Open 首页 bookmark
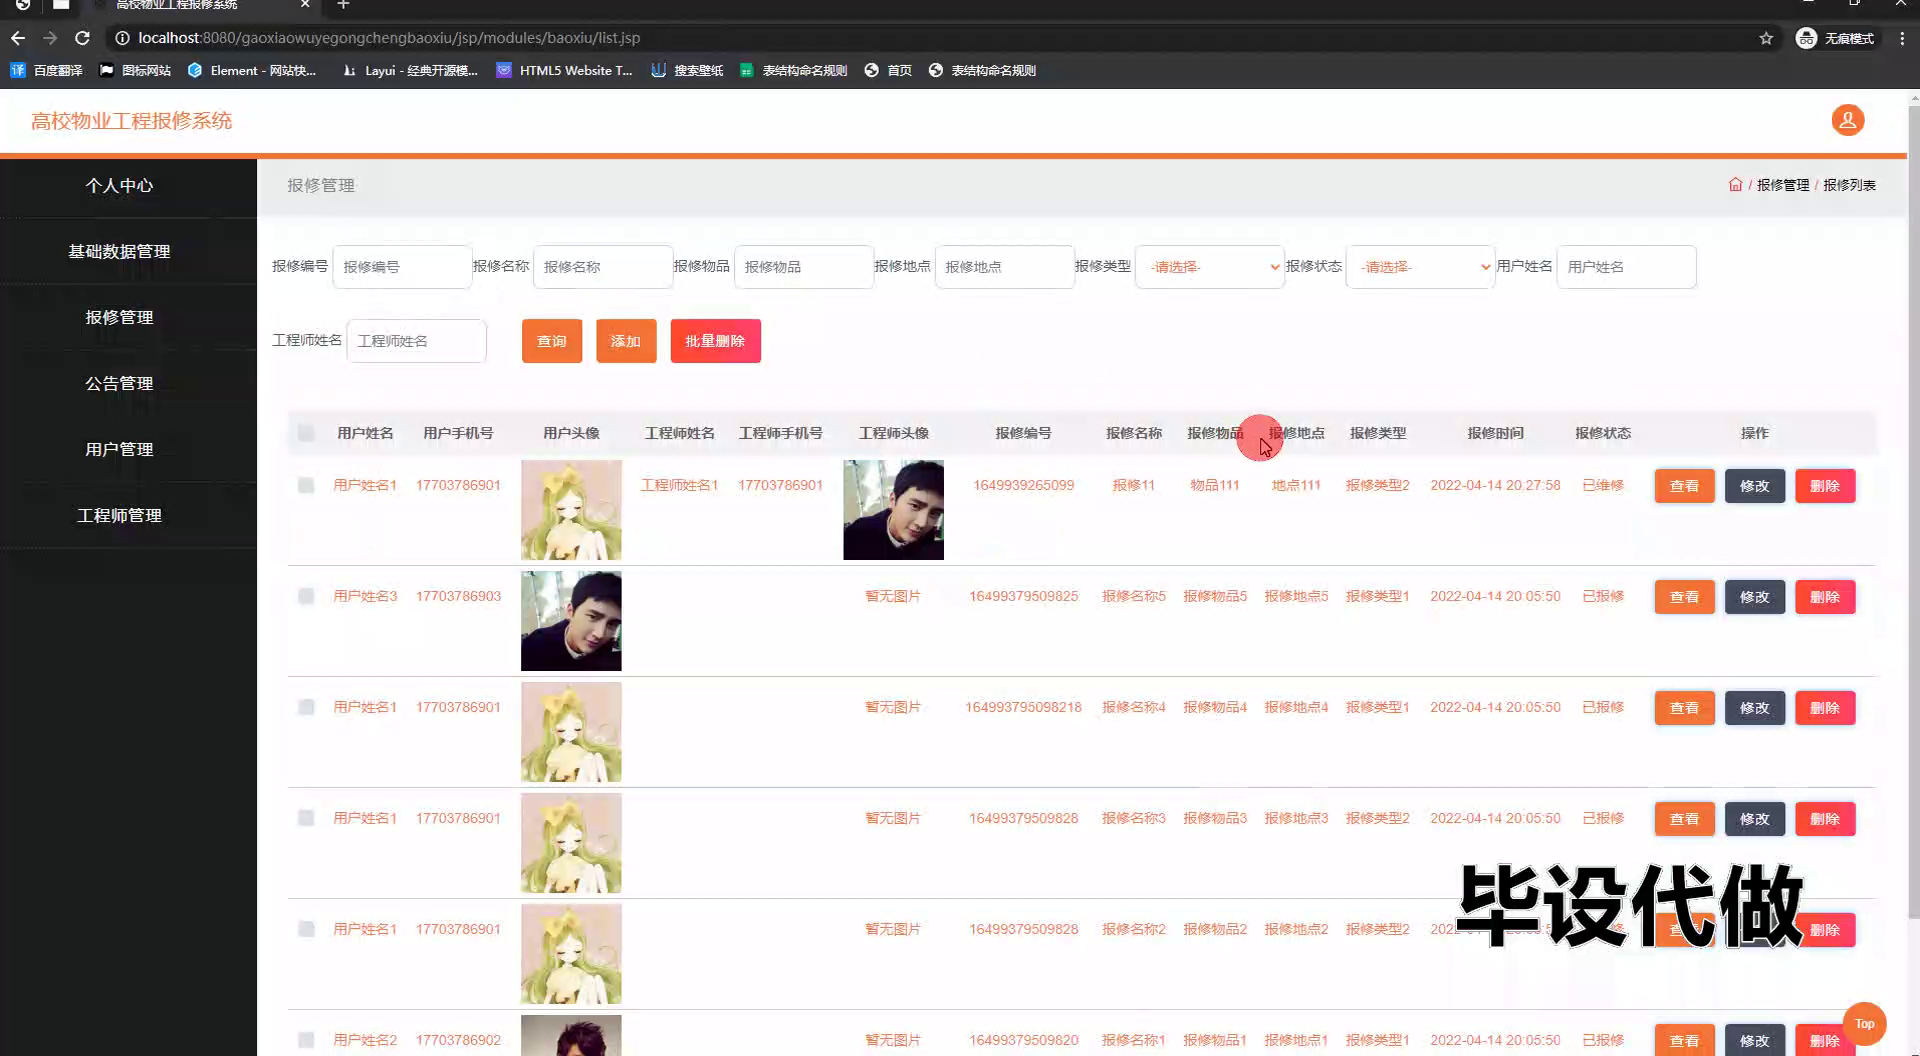 pyautogui.click(x=888, y=70)
